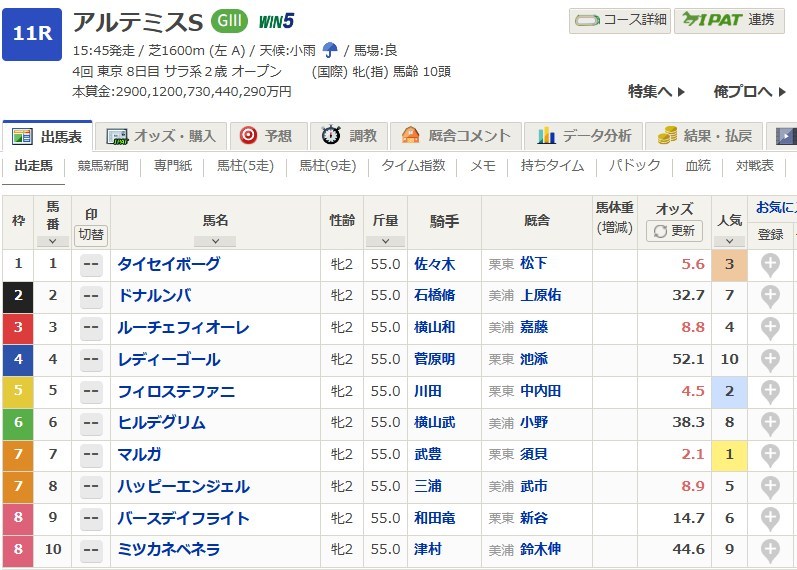Open コース詳細 course details
797x570 pixels.
pyautogui.click(x=619, y=20)
